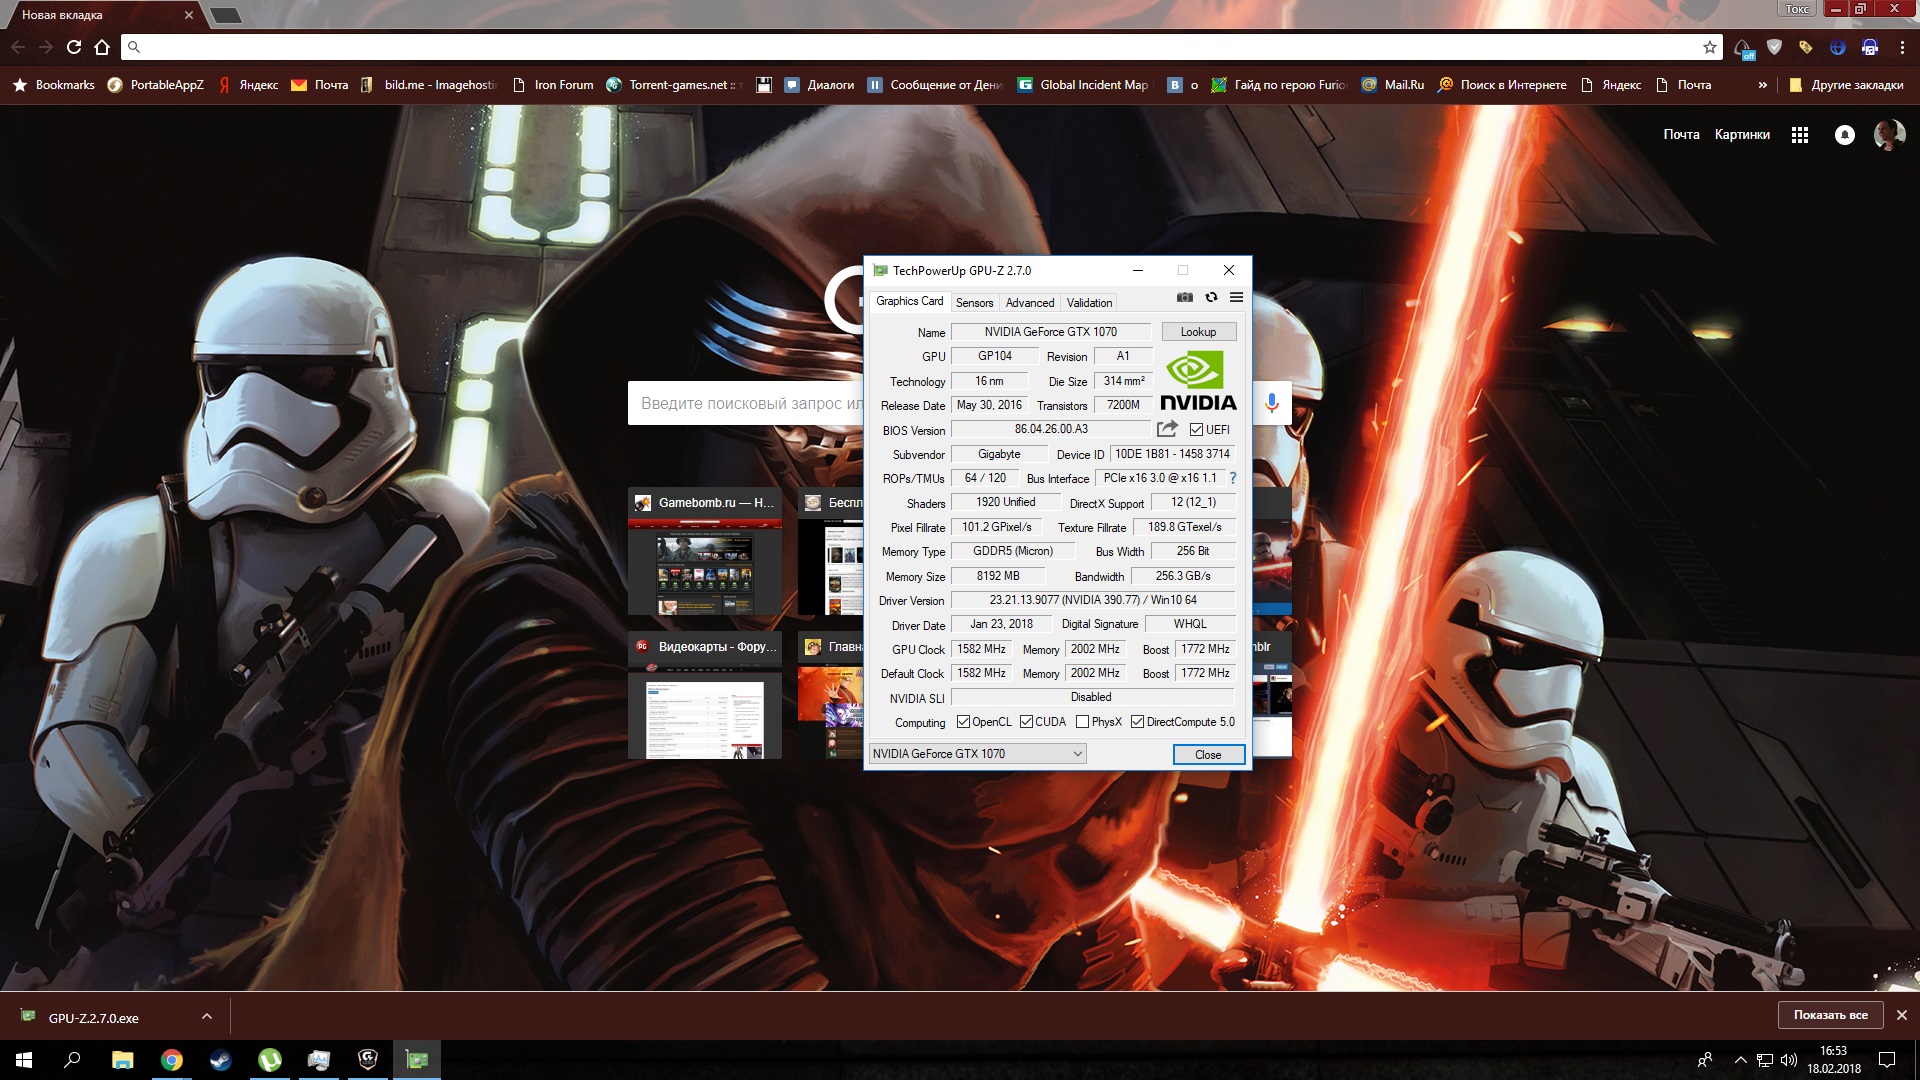This screenshot has height=1080, width=1920.
Task: Click the GPU-Z refresh icon
Action: [x=1211, y=297]
